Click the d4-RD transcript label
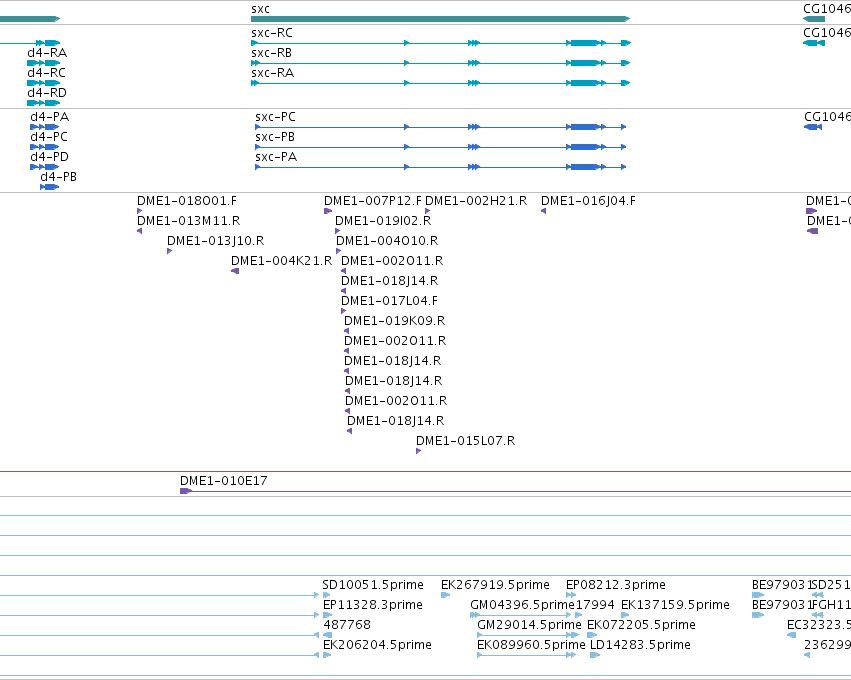Image resolution: width=851 pixels, height=680 pixels. 47,93
